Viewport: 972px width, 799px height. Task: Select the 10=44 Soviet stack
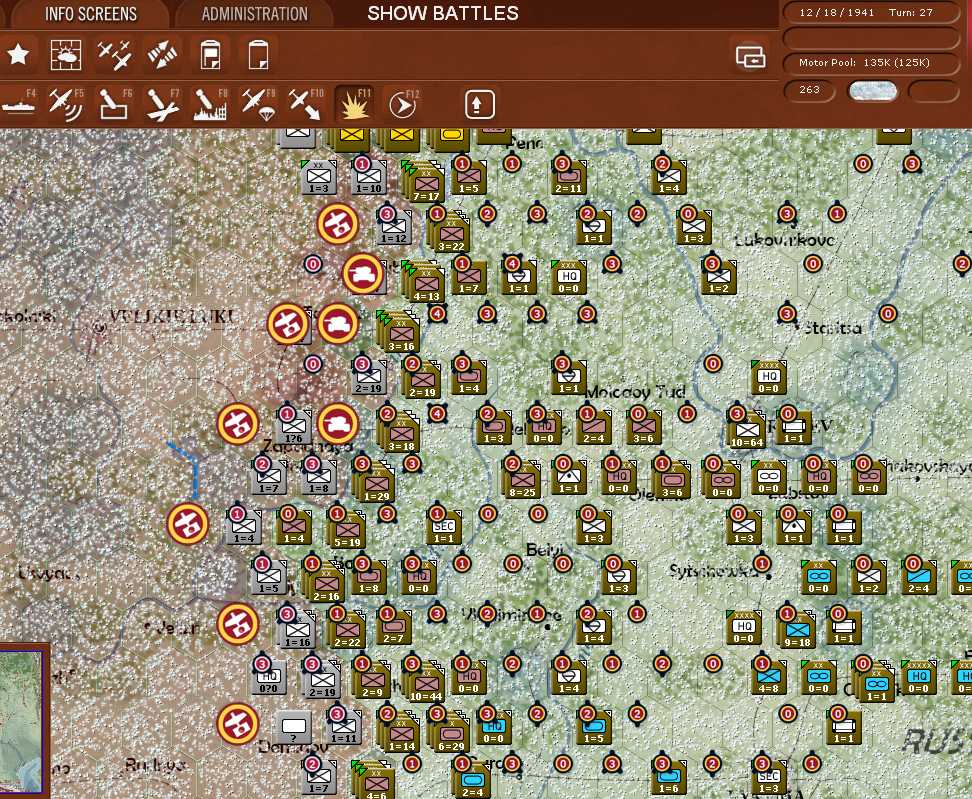click(425, 684)
